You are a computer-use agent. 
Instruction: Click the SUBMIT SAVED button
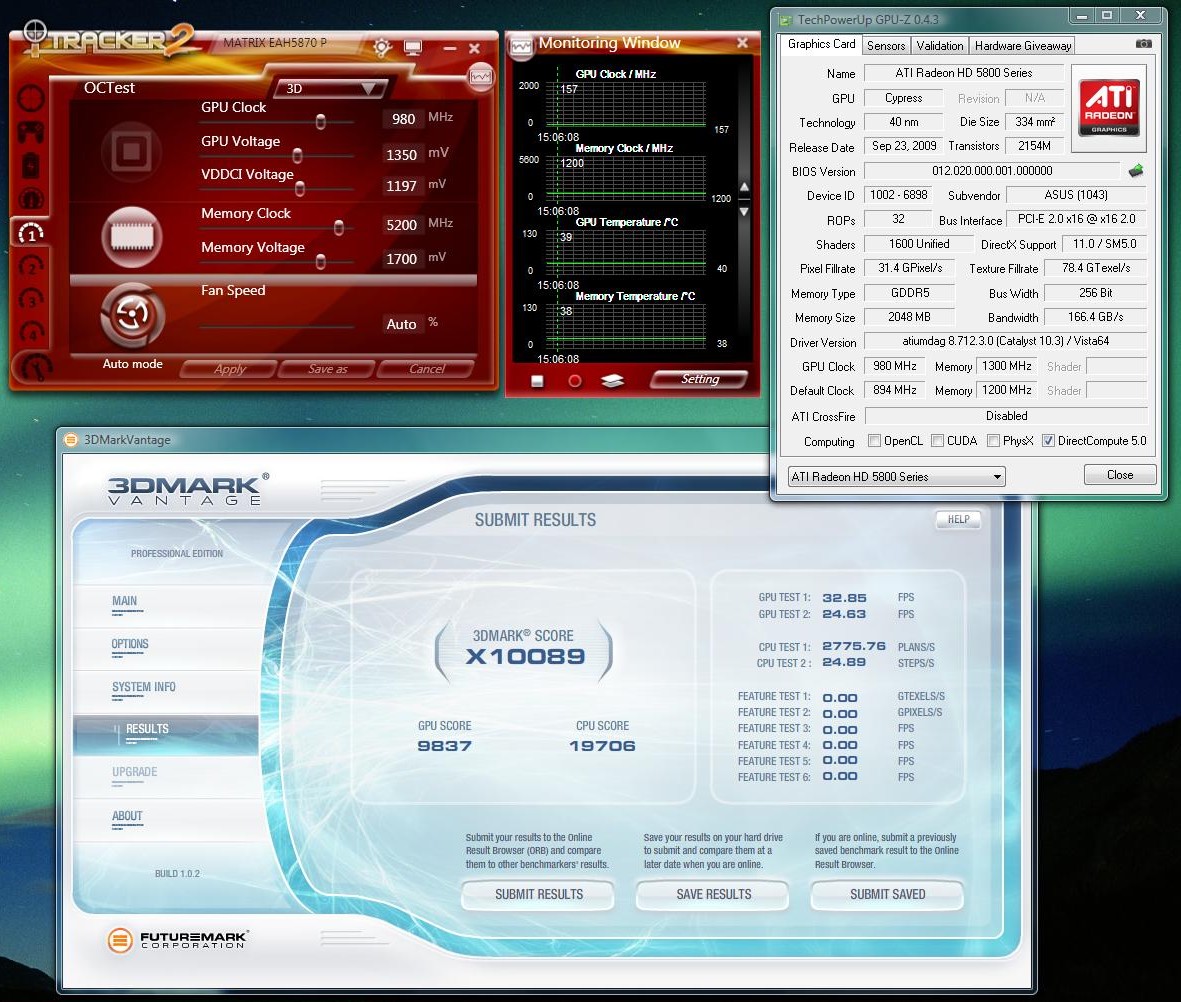[x=887, y=895]
